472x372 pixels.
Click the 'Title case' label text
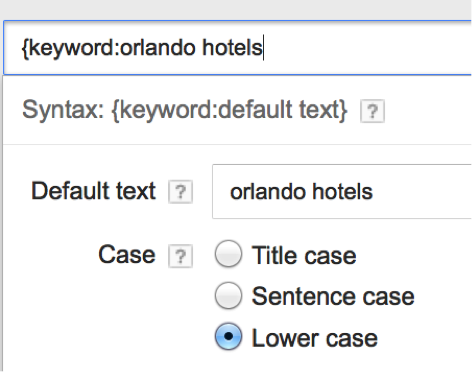(304, 256)
